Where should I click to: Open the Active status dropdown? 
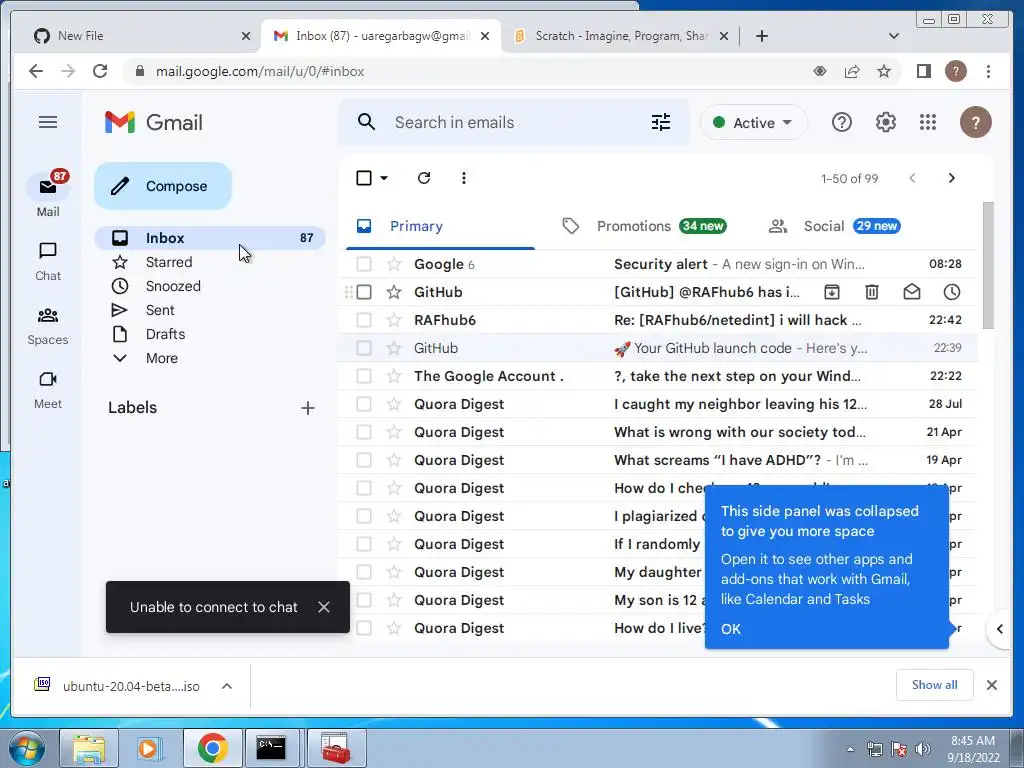753,123
